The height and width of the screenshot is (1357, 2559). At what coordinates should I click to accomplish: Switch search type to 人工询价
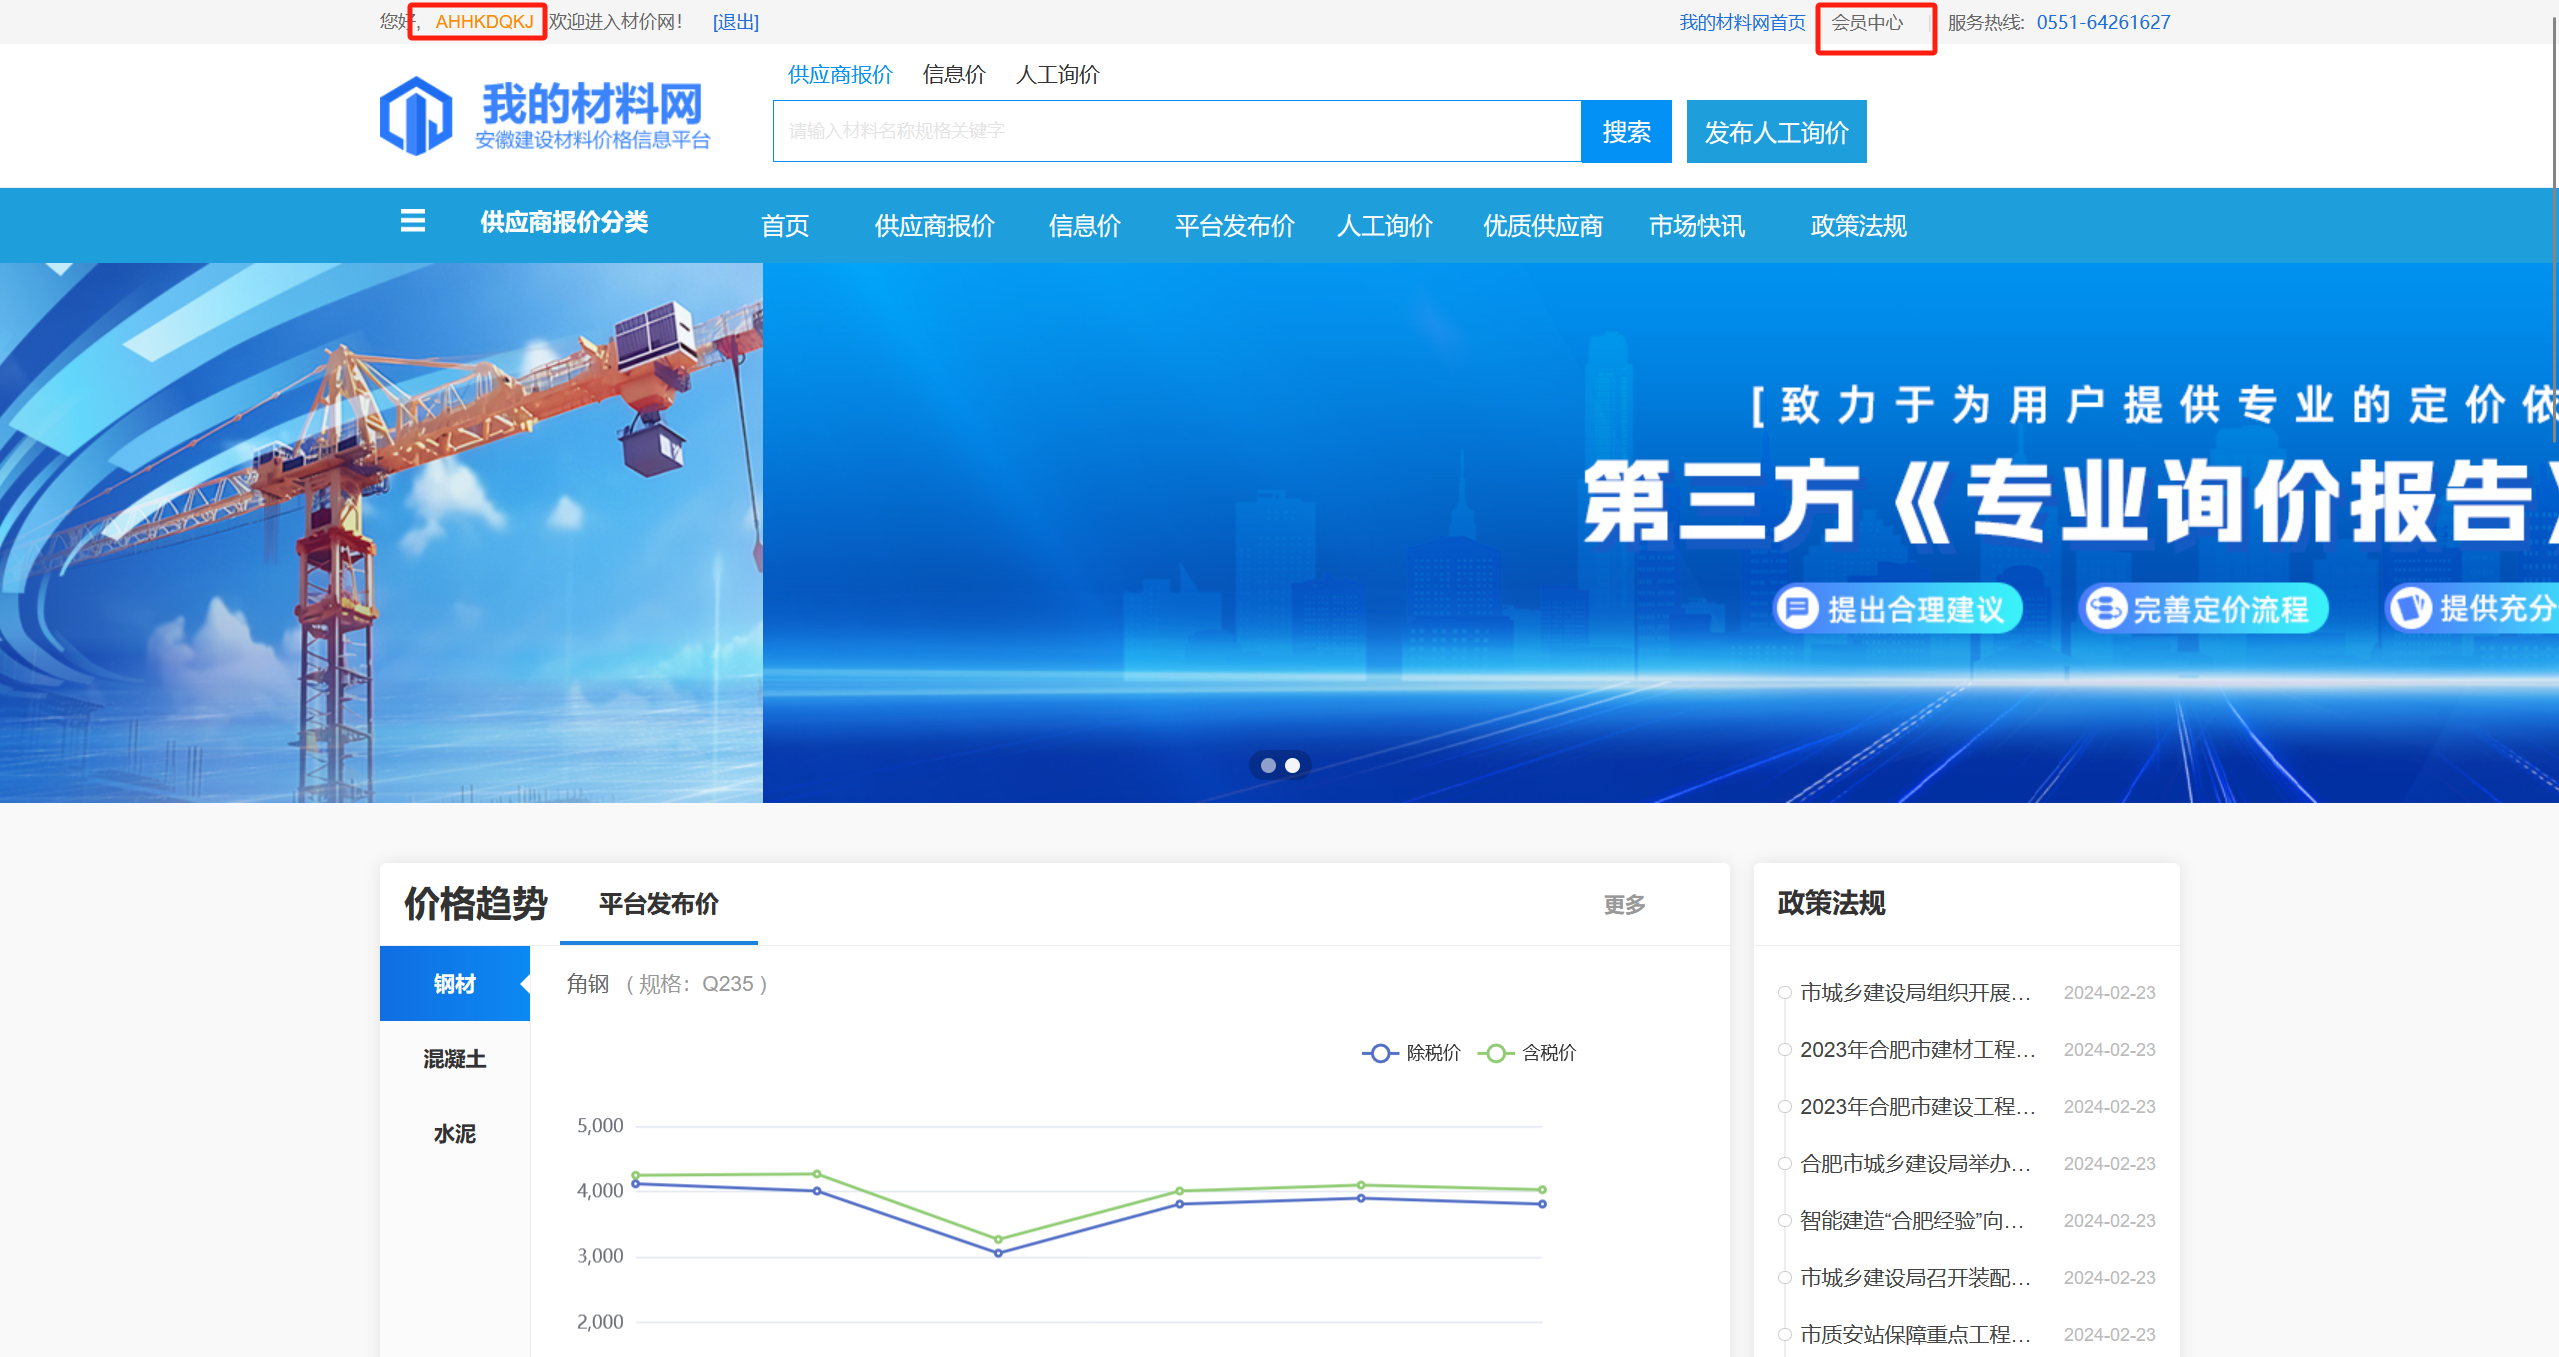[x=1057, y=75]
